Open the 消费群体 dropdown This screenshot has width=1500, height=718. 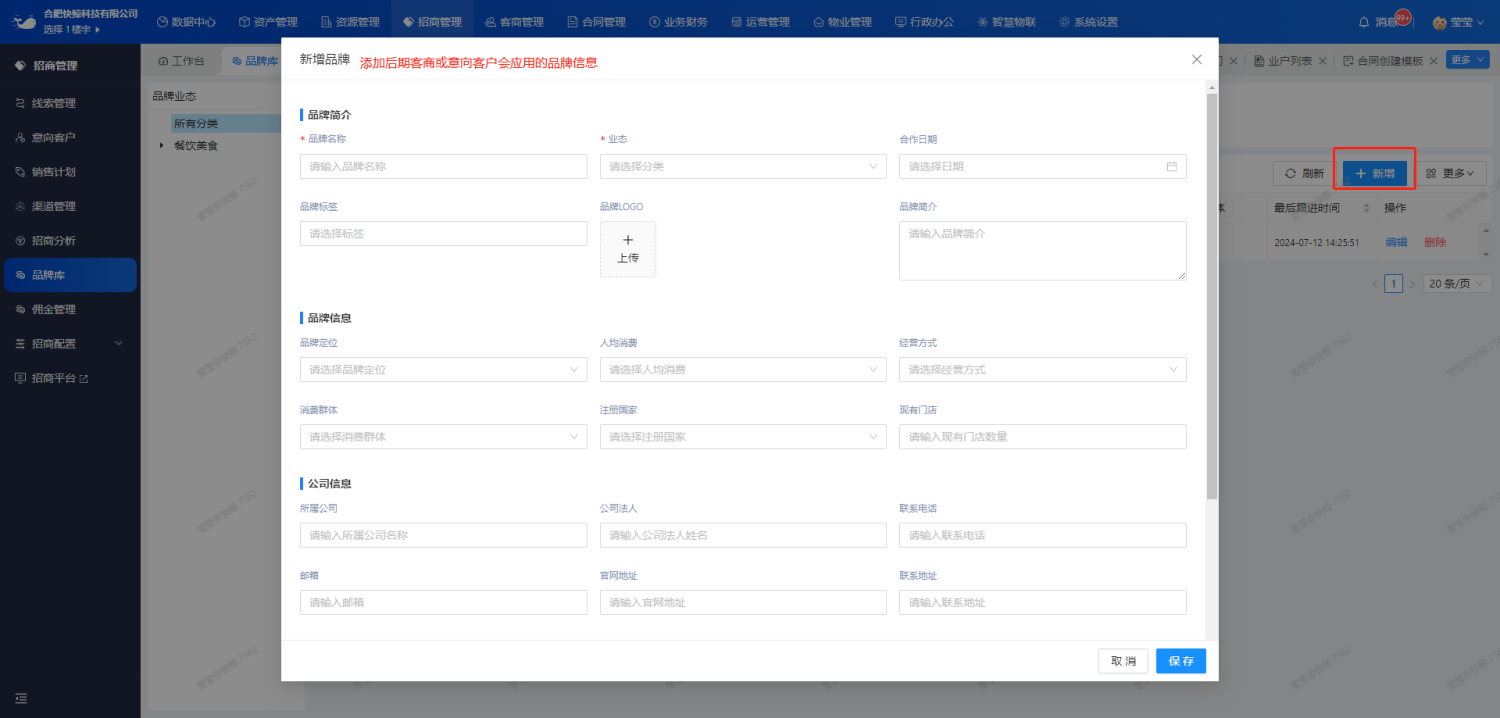(x=443, y=437)
